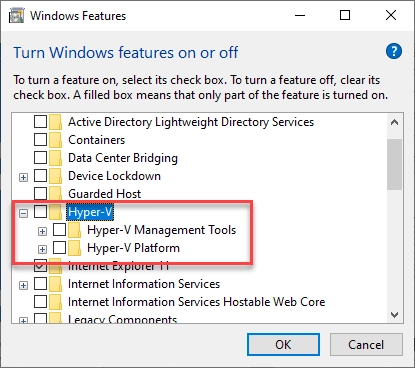Select the Hyper-V Platform label

tap(133, 248)
